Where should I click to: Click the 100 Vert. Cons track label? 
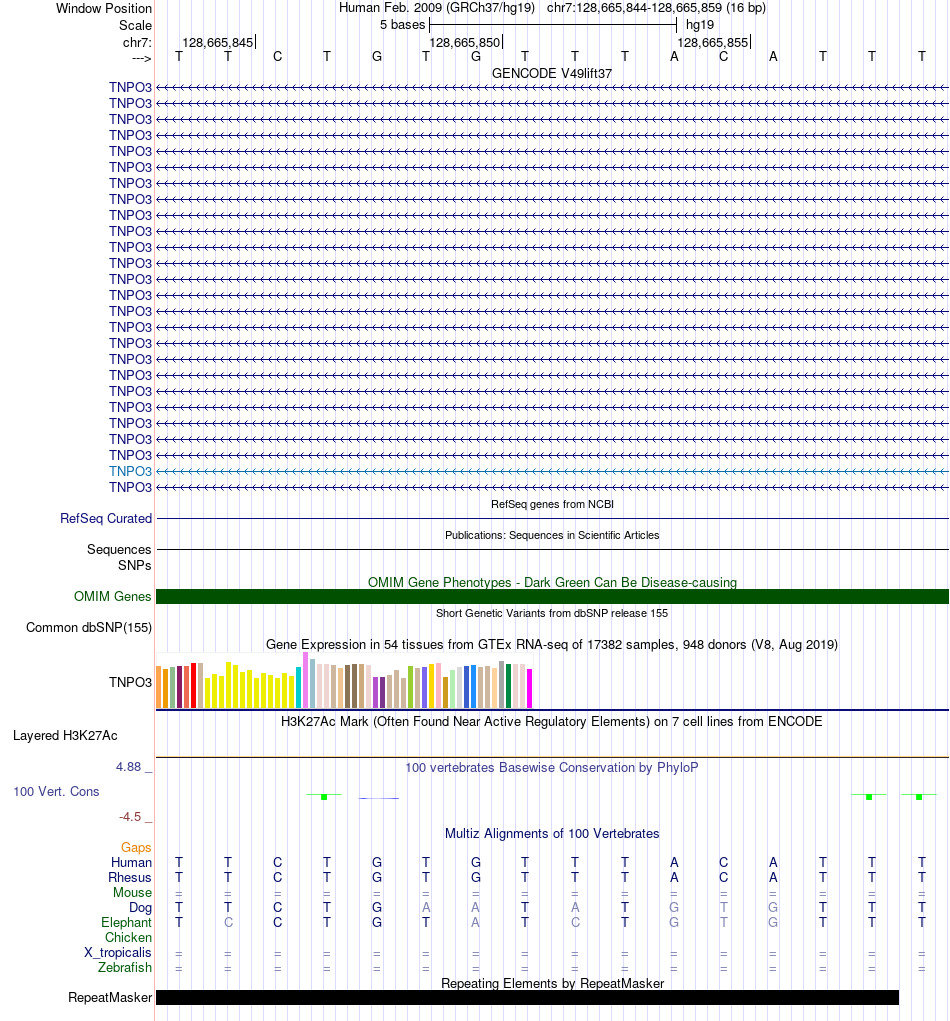coord(56,792)
